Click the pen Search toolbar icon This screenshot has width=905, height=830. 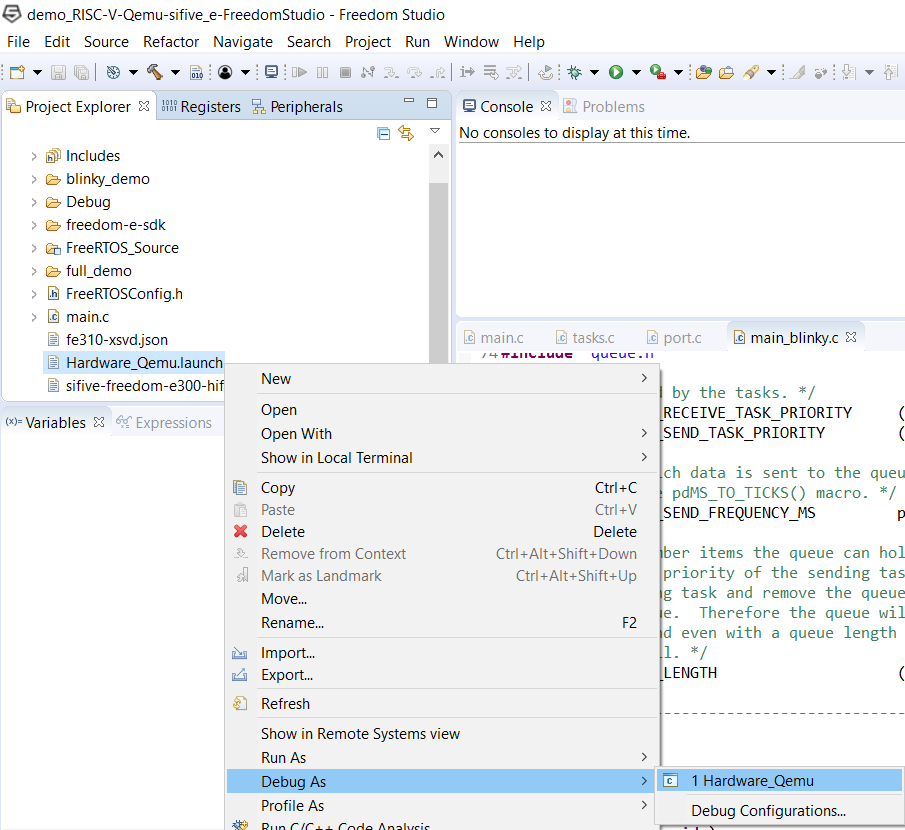pos(751,72)
